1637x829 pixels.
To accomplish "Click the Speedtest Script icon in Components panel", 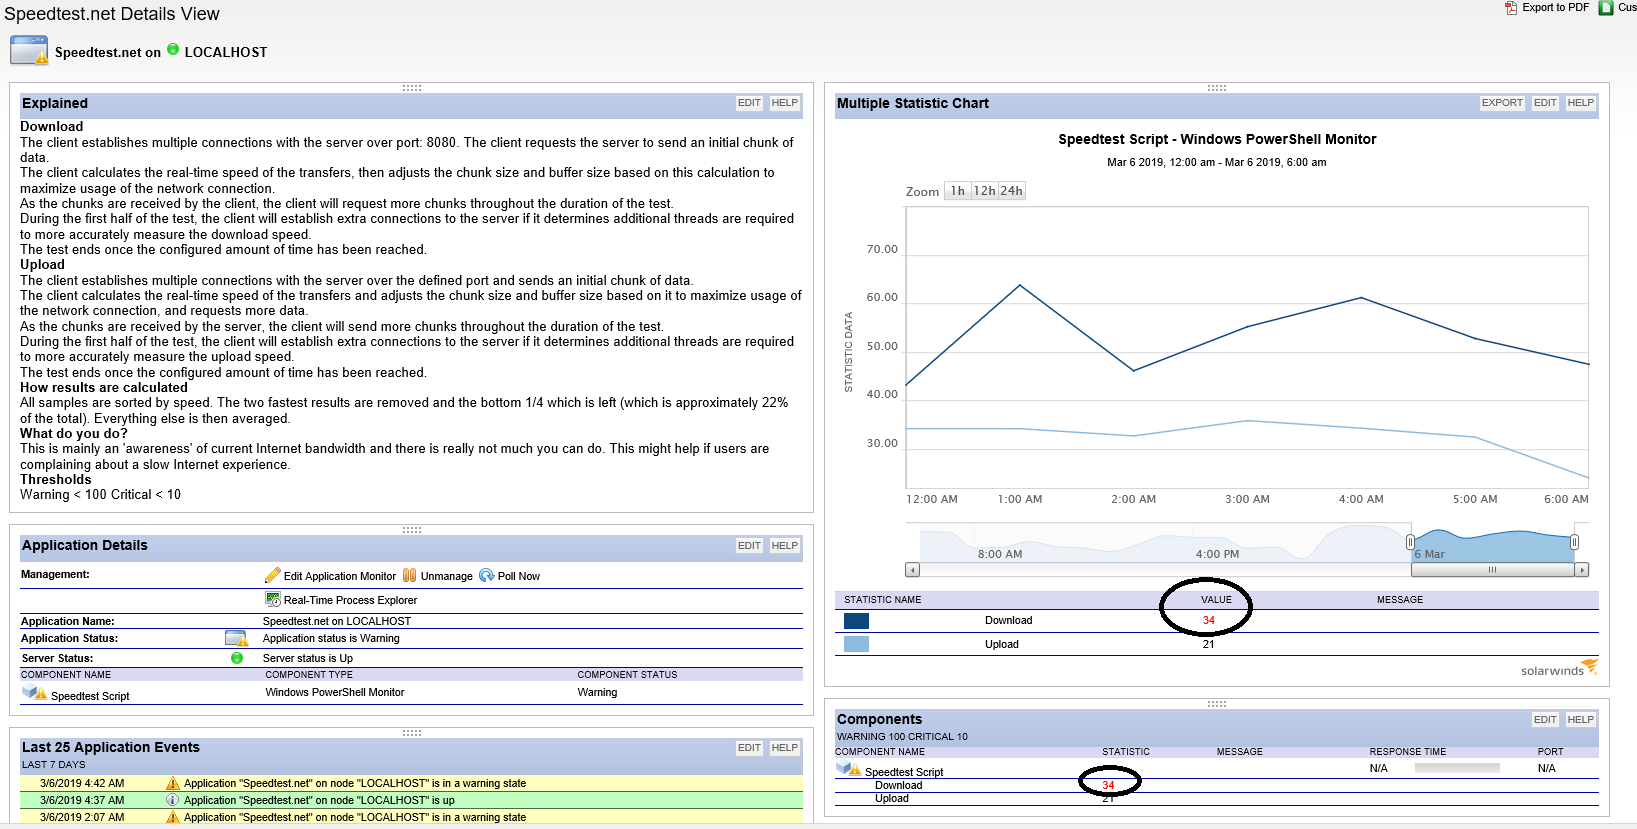I will pyautogui.click(x=848, y=769).
